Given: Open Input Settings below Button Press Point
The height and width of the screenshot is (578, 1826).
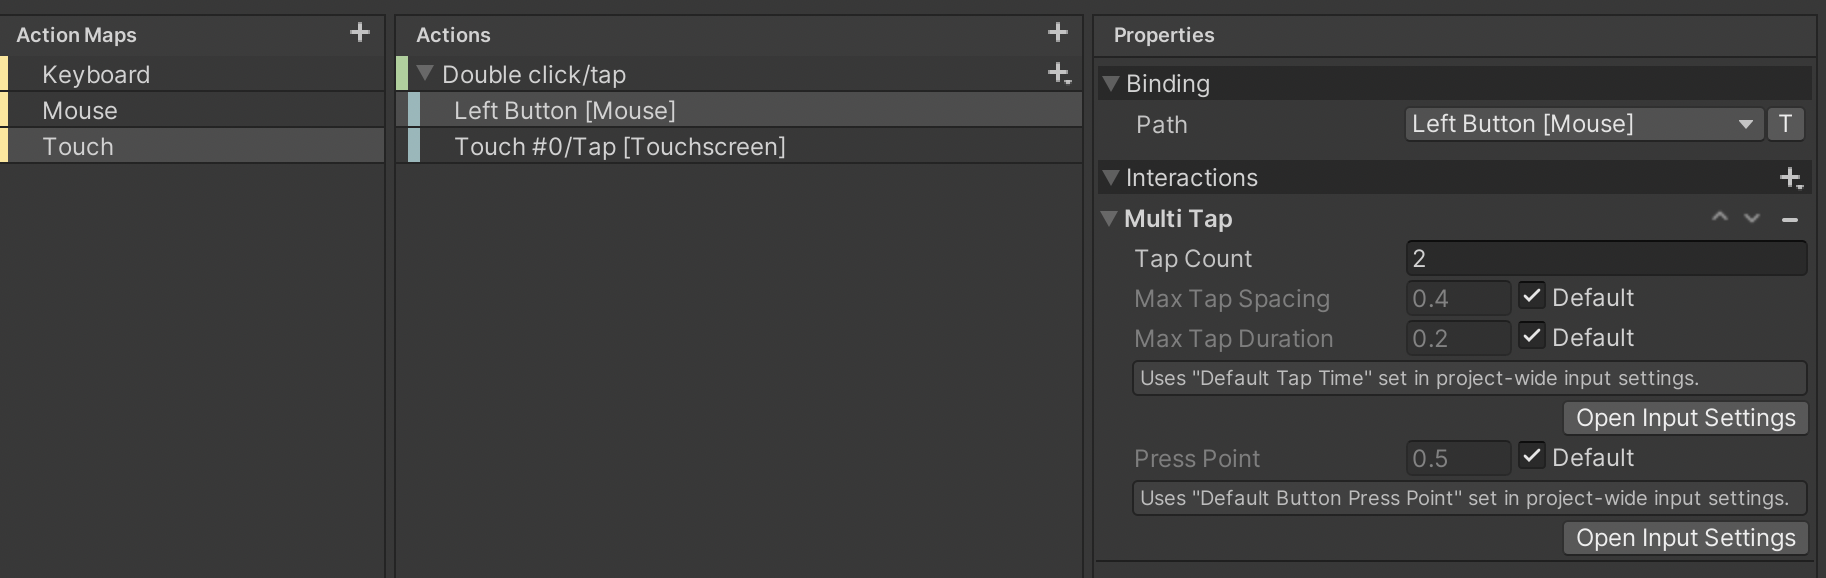Looking at the screenshot, I should (x=1685, y=538).
